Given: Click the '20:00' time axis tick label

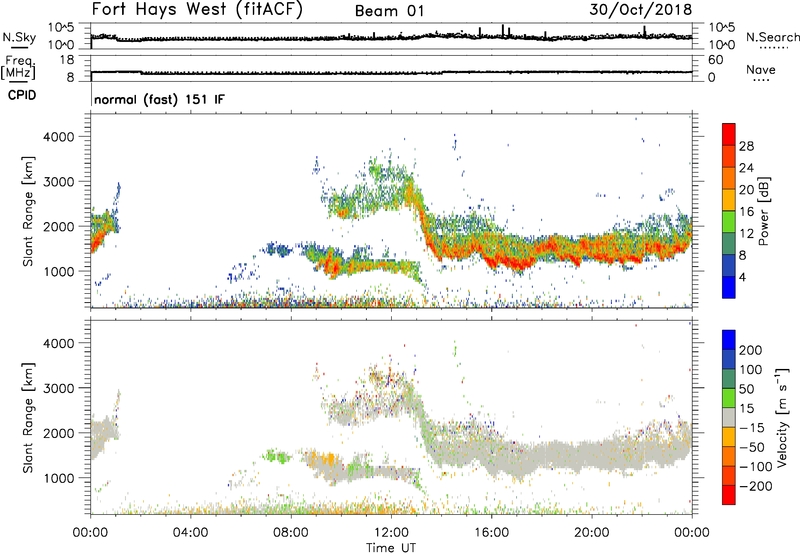Looking at the screenshot, I should (x=592, y=533).
